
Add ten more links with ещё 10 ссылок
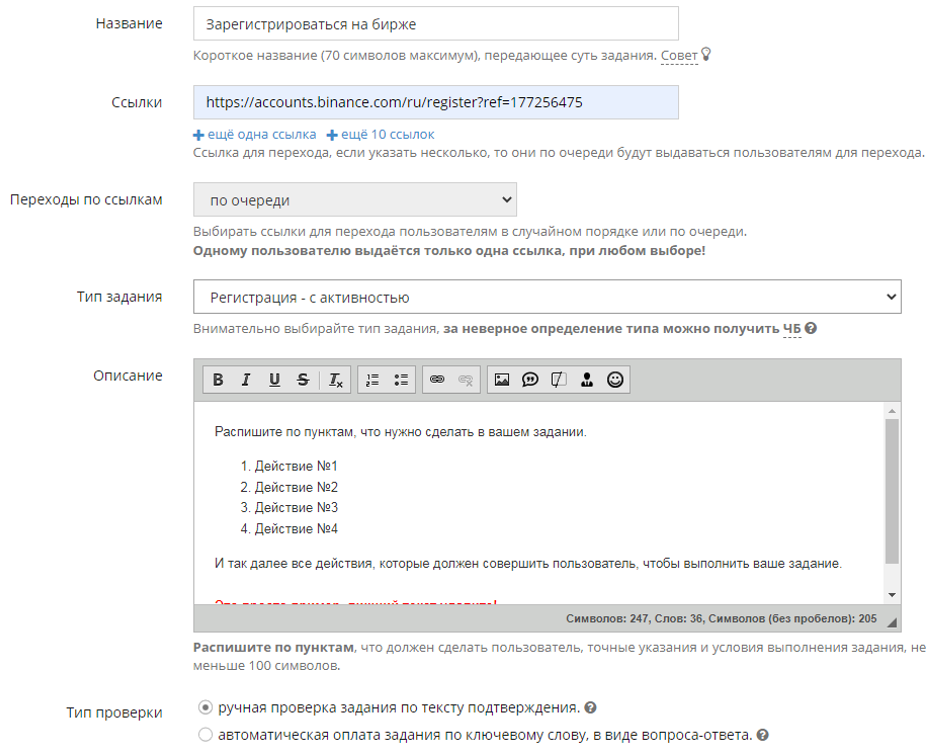[x=381, y=135]
